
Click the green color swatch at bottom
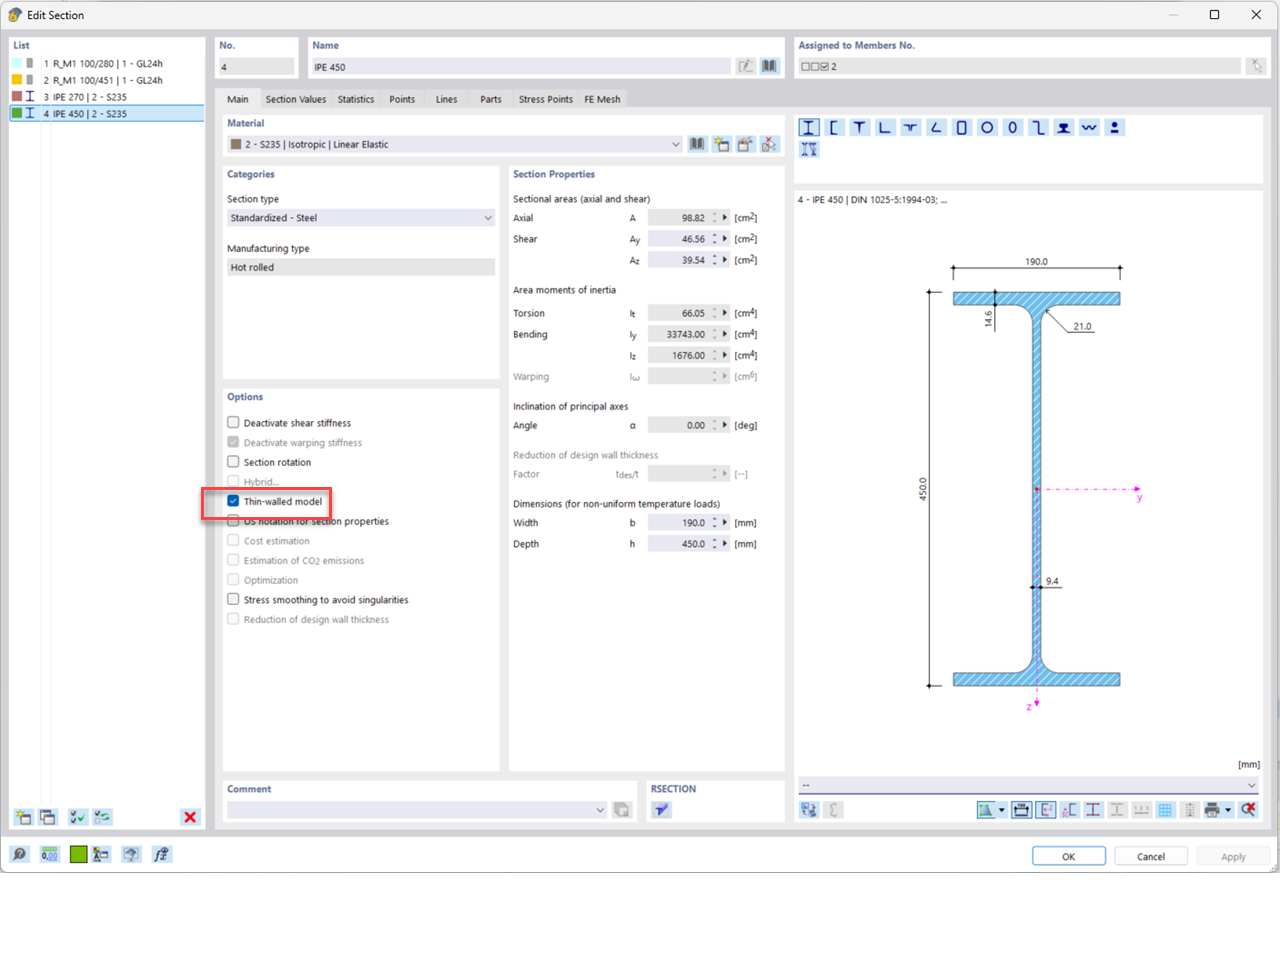pyautogui.click(x=78, y=854)
